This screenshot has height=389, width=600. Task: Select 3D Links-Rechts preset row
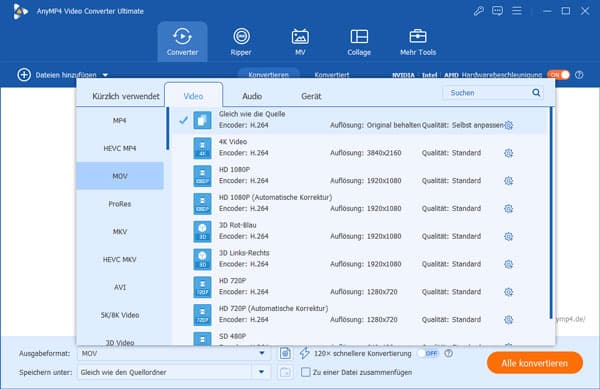pos(360,259)
